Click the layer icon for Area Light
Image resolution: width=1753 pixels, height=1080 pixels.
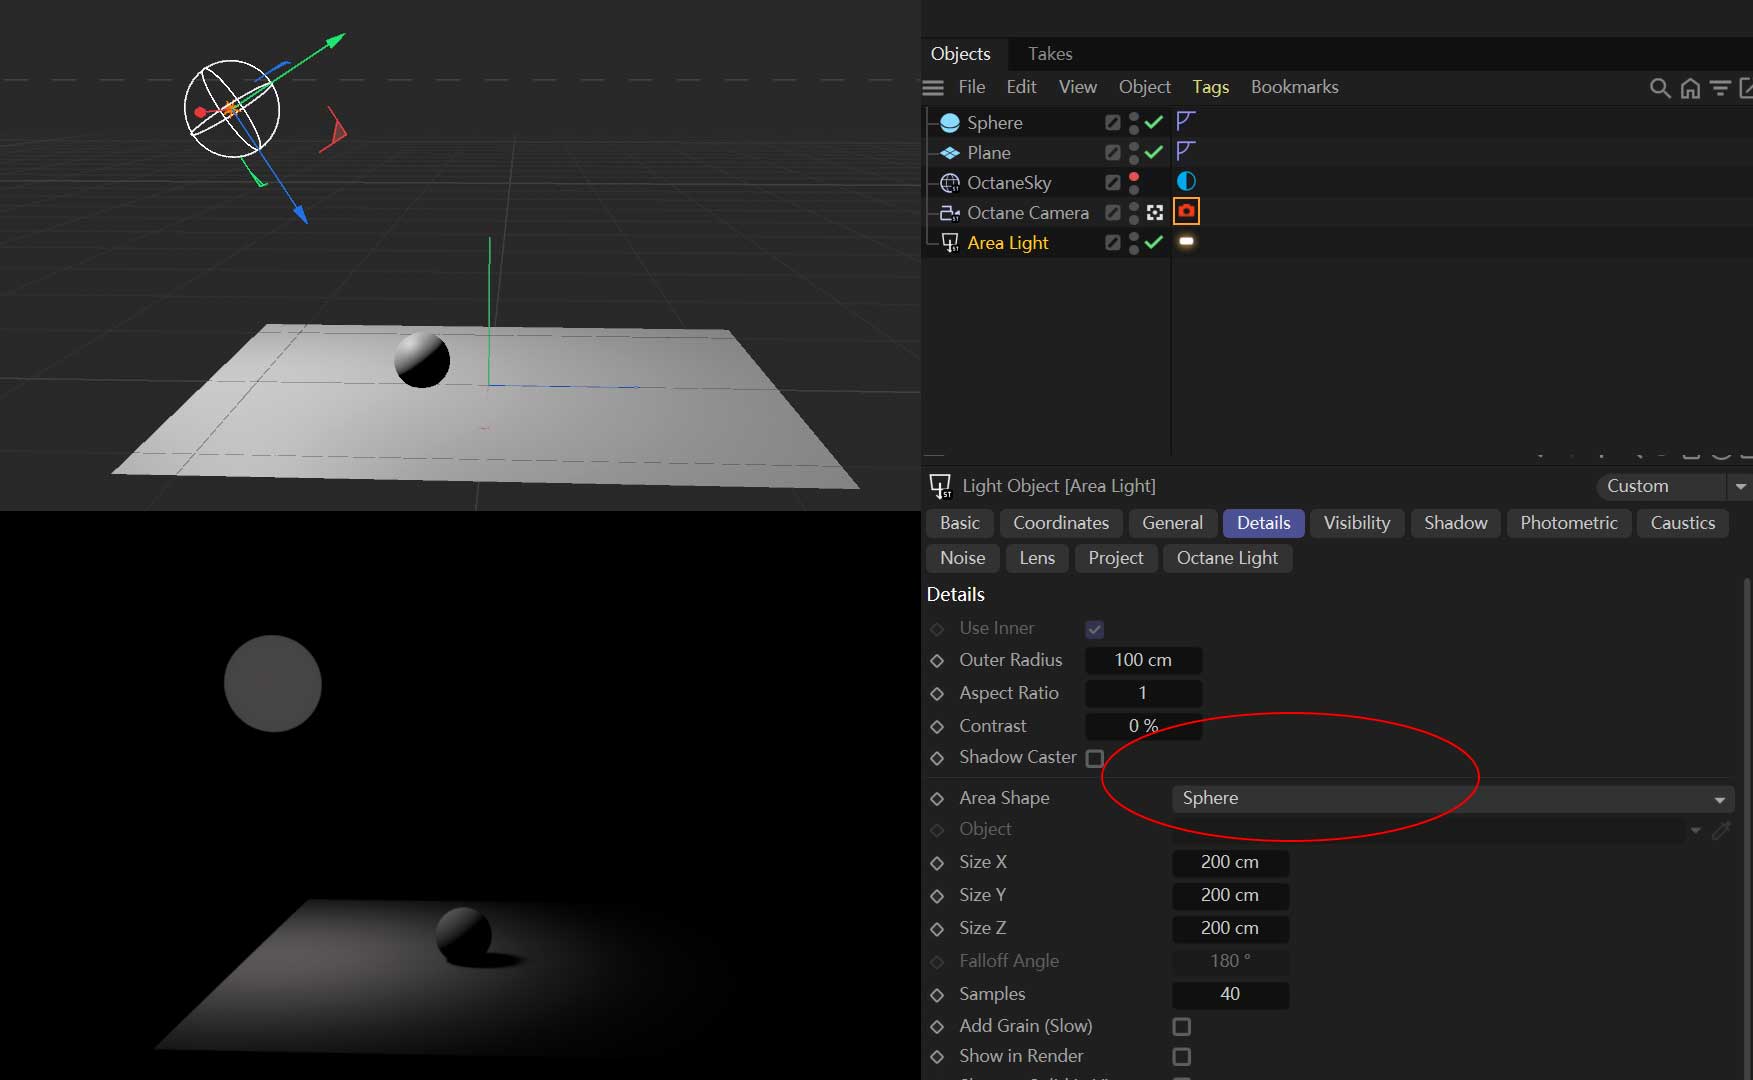tap(1112, 243)
